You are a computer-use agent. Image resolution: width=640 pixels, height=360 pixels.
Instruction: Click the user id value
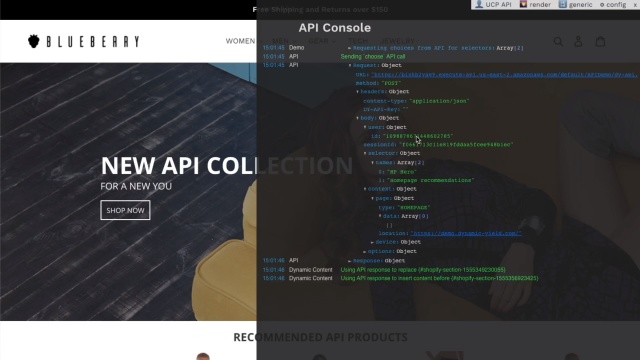pos(418,136)
